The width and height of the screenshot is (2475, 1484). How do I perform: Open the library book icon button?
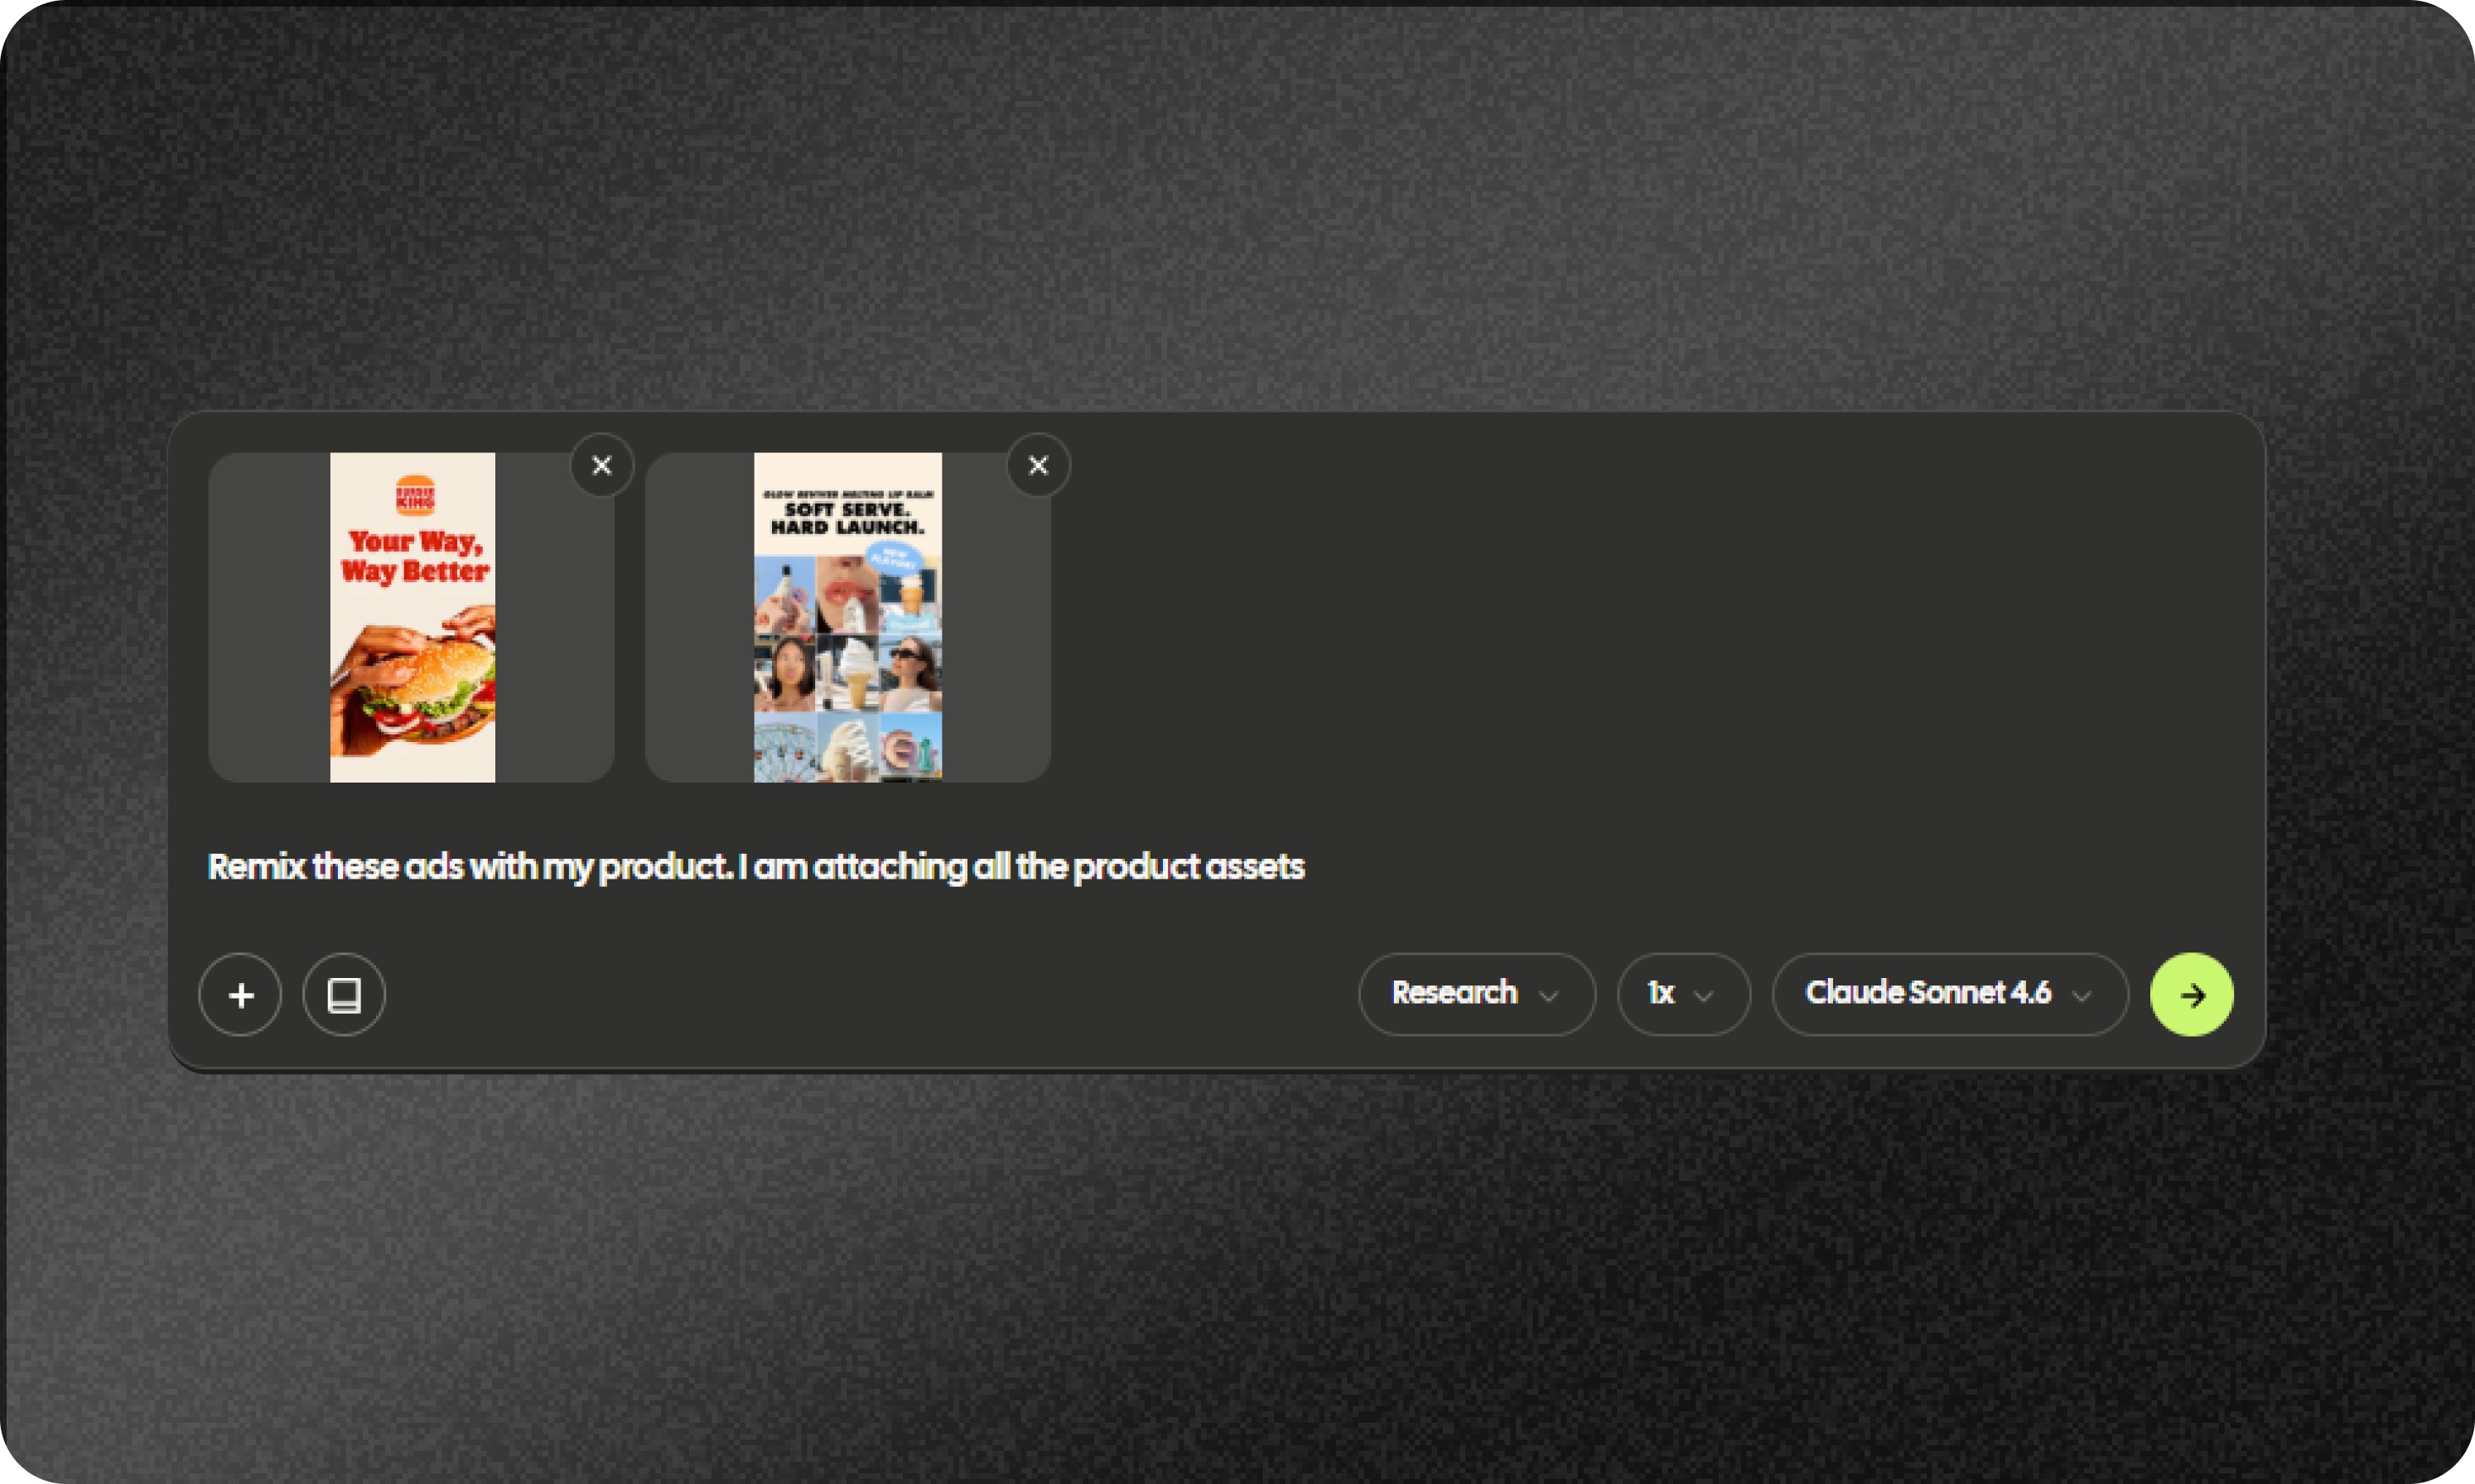point(344,994)
